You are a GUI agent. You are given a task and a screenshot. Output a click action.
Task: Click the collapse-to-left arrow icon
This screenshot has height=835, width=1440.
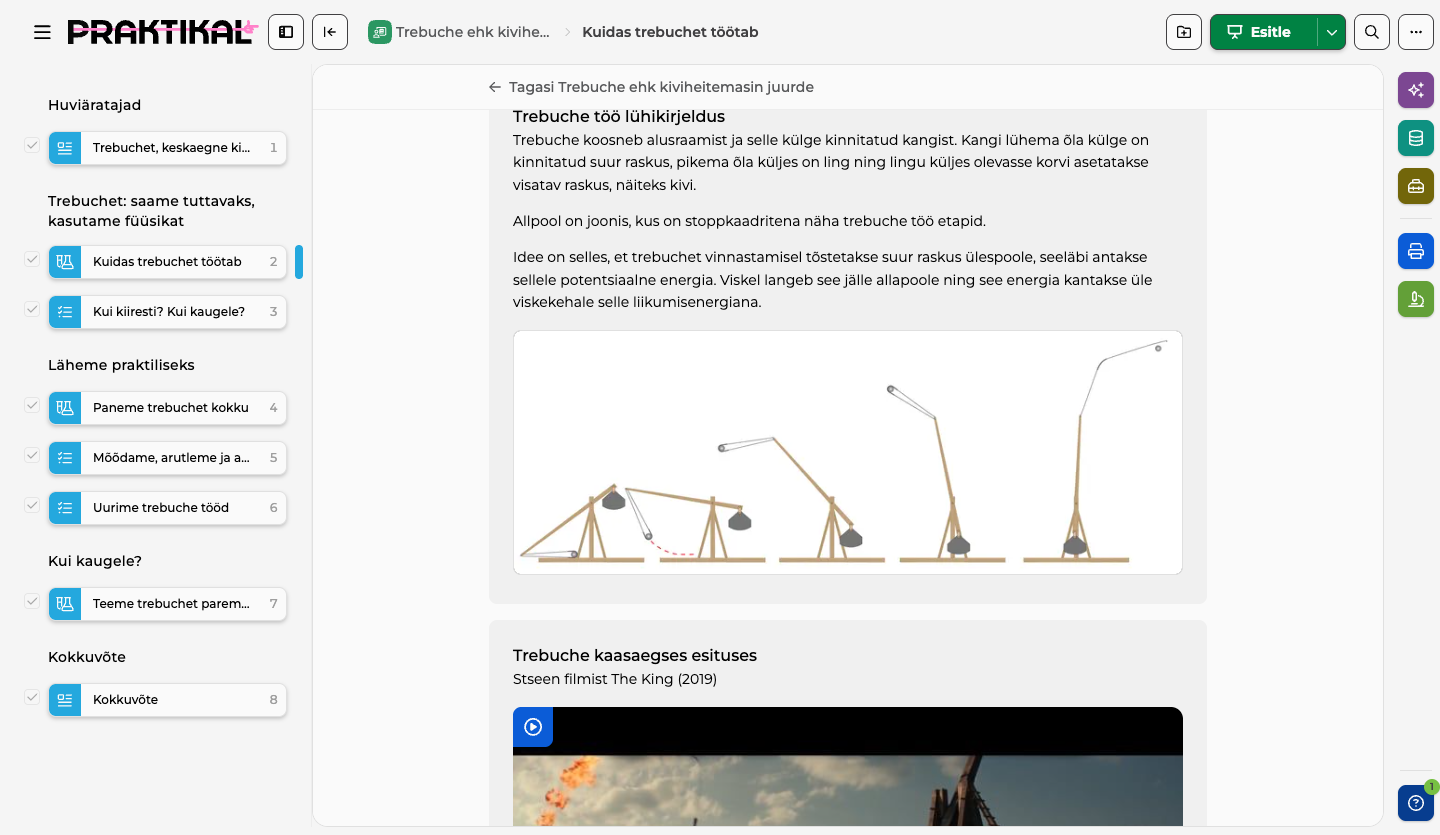[x=330, y=32]
